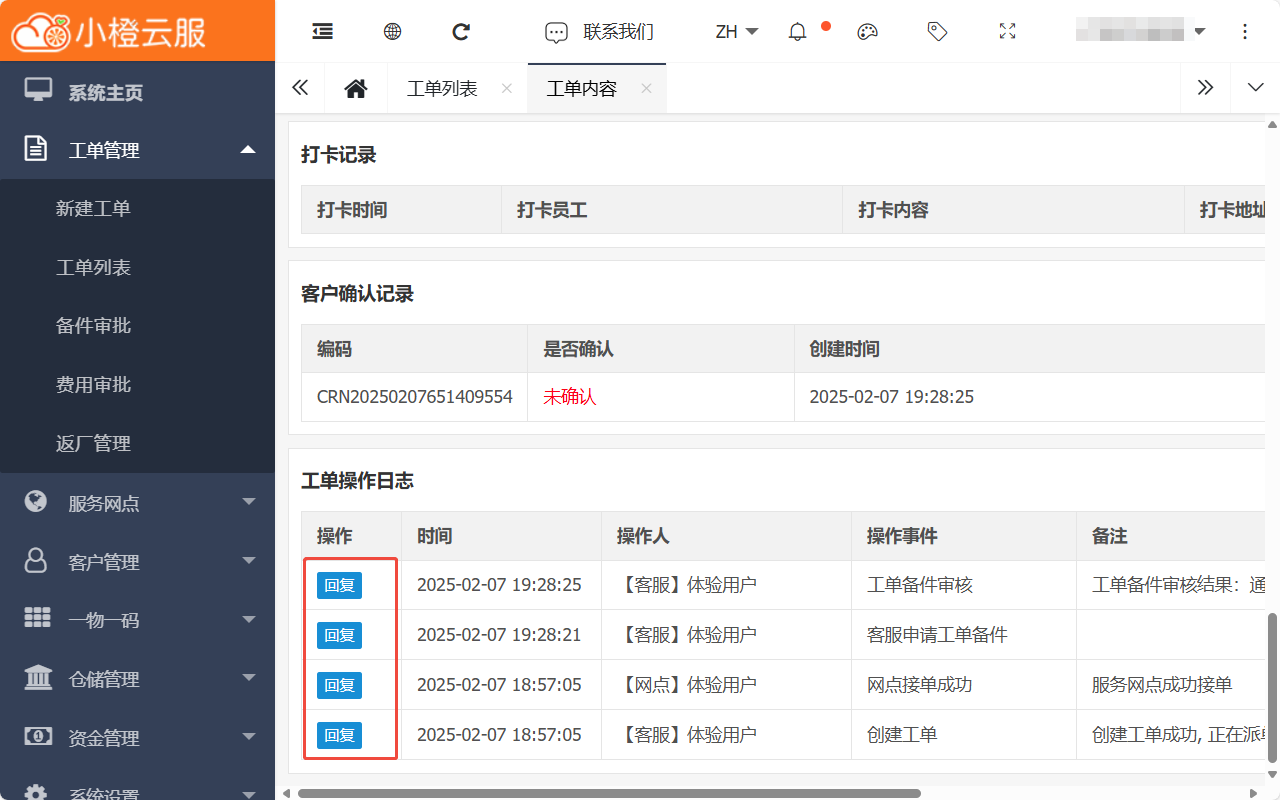
Task: Click the chat bubble icon beside 联系我们
Action: coord(556,32)
